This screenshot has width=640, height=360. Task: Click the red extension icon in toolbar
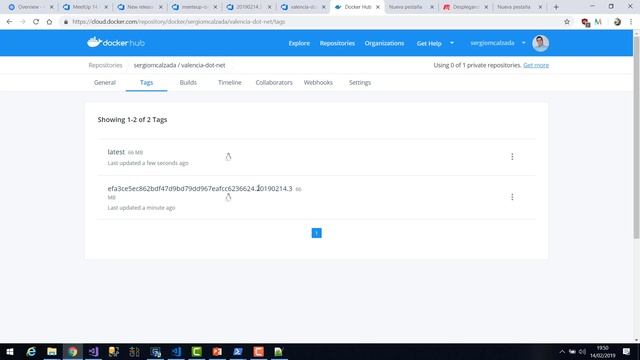tap(585, 22)
